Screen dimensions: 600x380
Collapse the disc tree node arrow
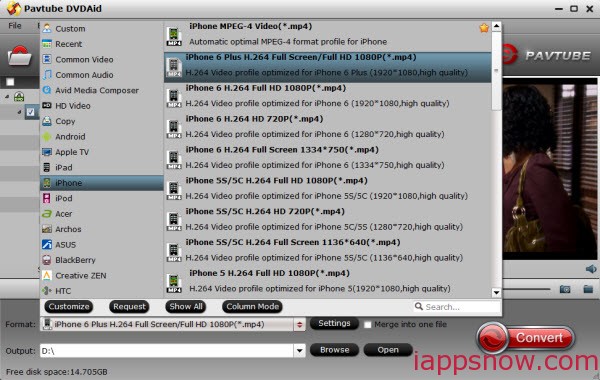7,96
